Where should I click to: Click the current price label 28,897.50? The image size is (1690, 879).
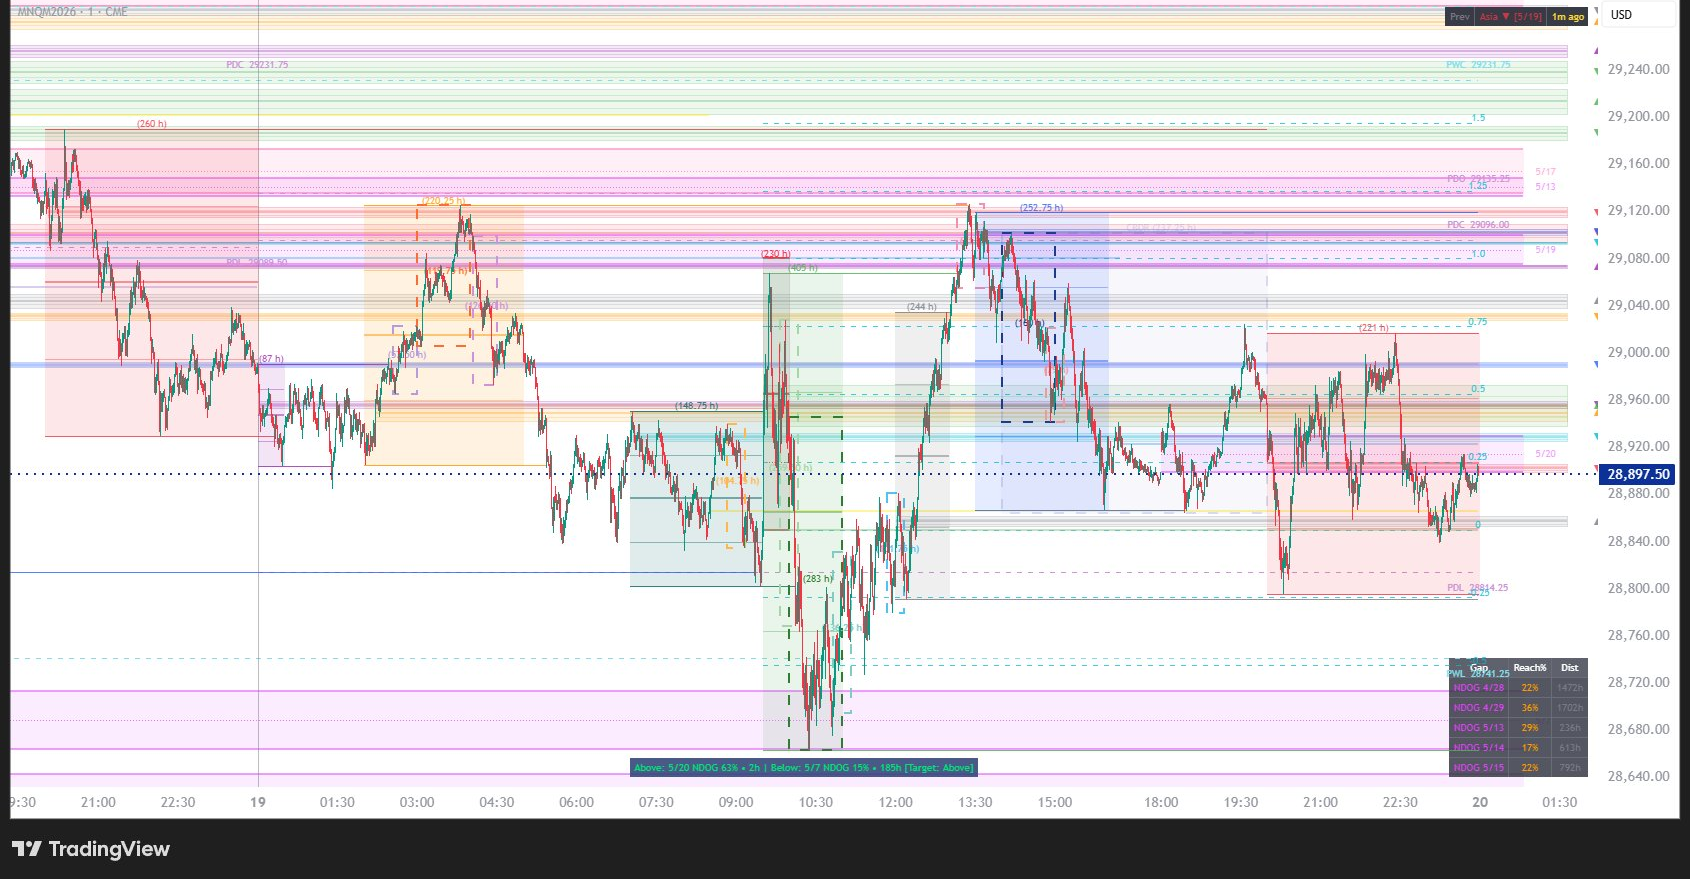tap(1638, 474)
